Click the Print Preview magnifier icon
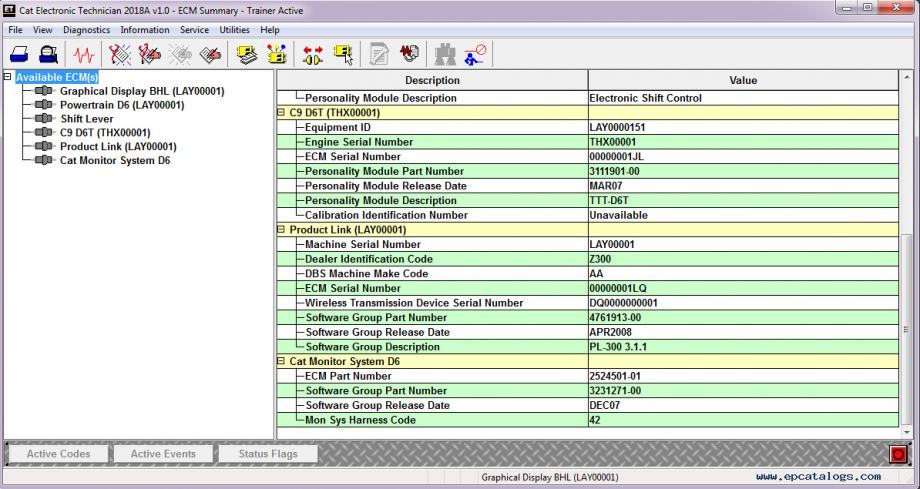920x489 pixels. tap(48, 54)
